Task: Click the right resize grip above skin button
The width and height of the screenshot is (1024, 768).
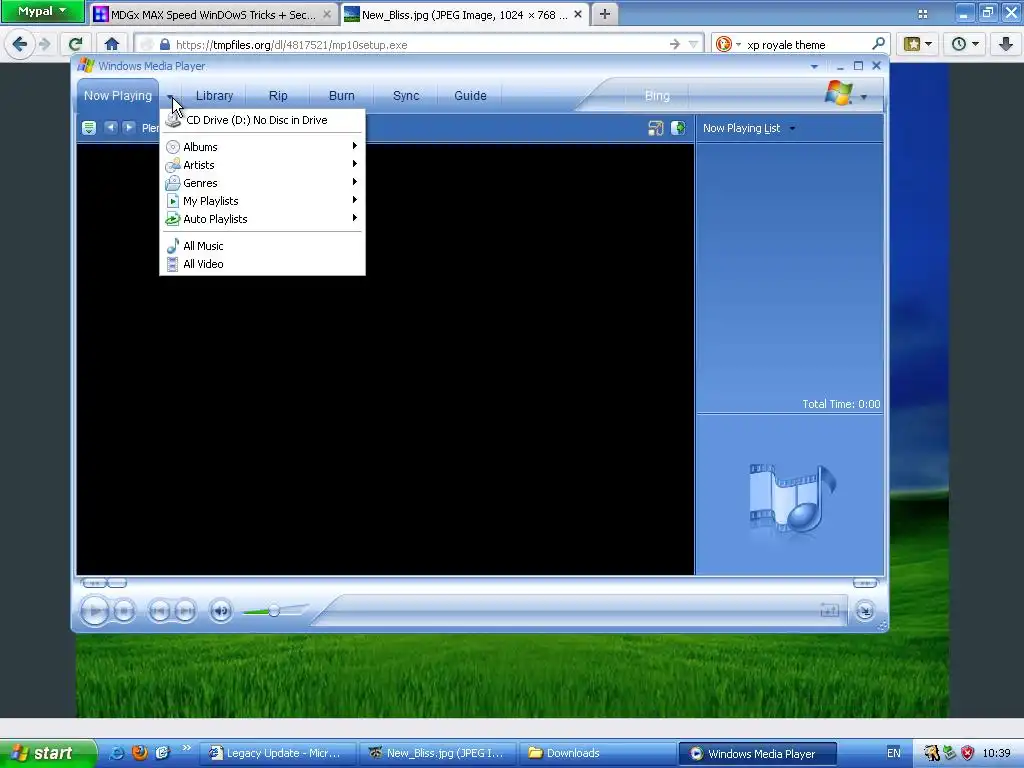Action: click(865, 583)
